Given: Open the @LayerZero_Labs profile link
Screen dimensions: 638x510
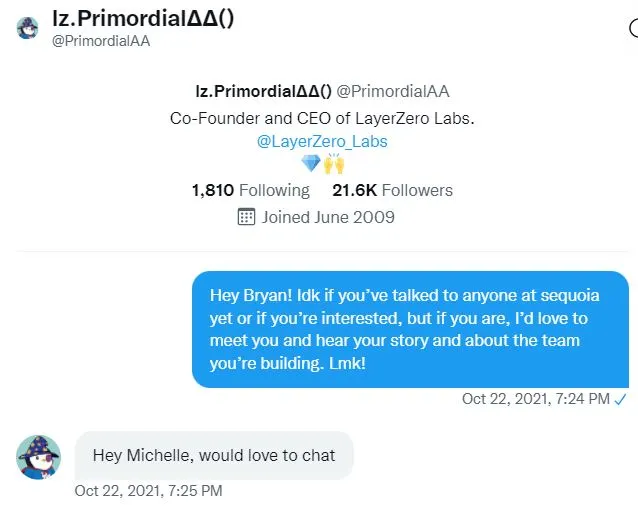Looking at the screenshot, I should point(322,141).
